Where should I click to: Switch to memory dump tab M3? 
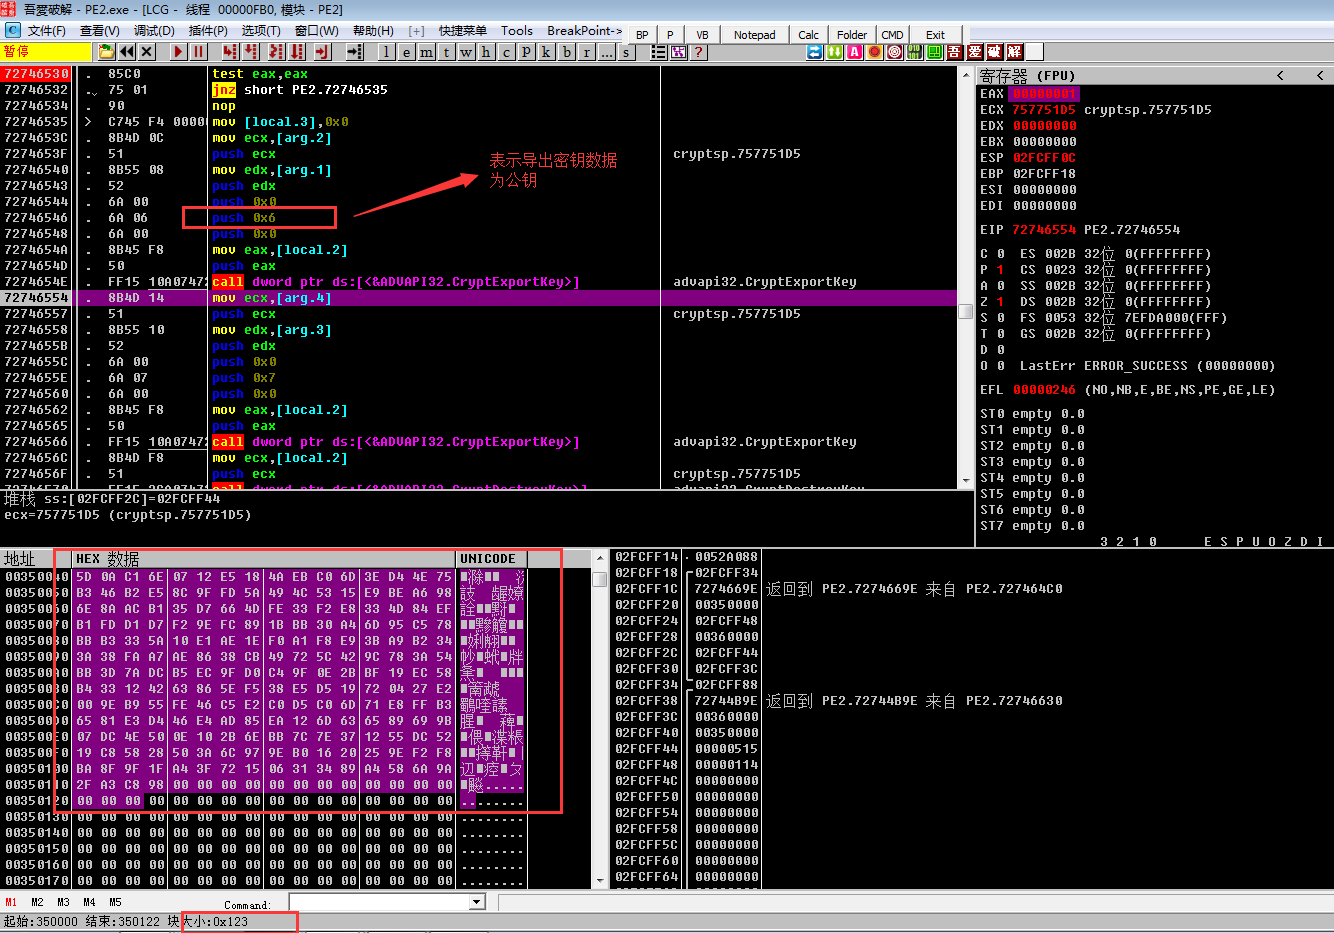point(63,902)
